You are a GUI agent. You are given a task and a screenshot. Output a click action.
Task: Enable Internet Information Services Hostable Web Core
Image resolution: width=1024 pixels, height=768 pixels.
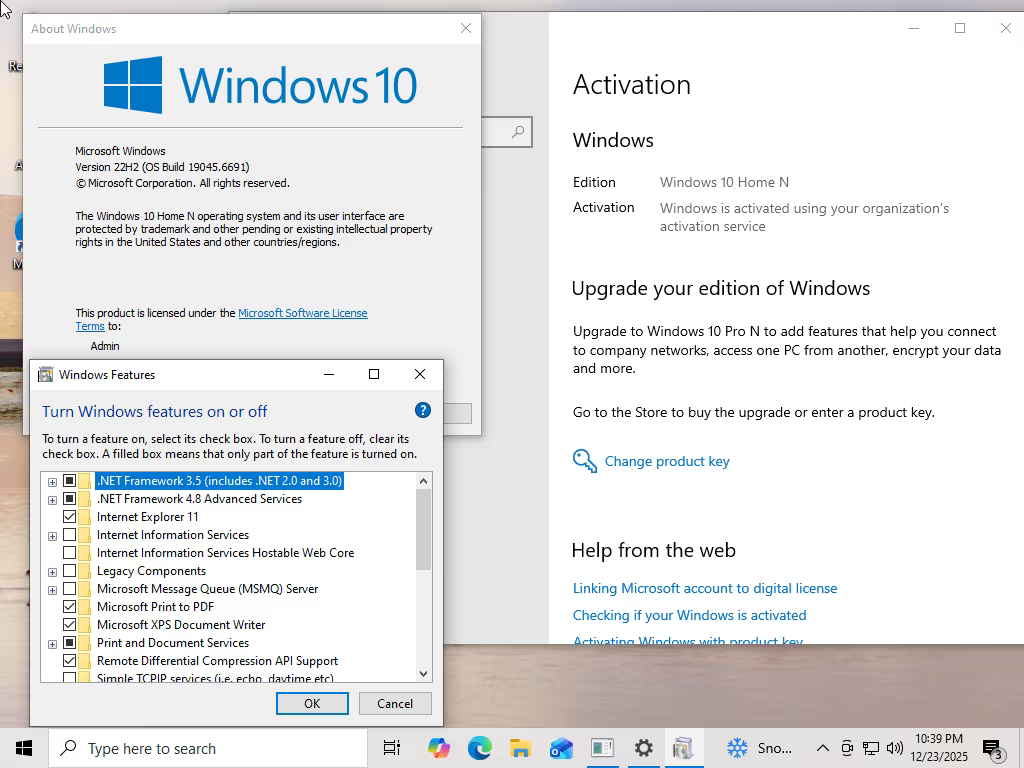(x=69, y=552)
